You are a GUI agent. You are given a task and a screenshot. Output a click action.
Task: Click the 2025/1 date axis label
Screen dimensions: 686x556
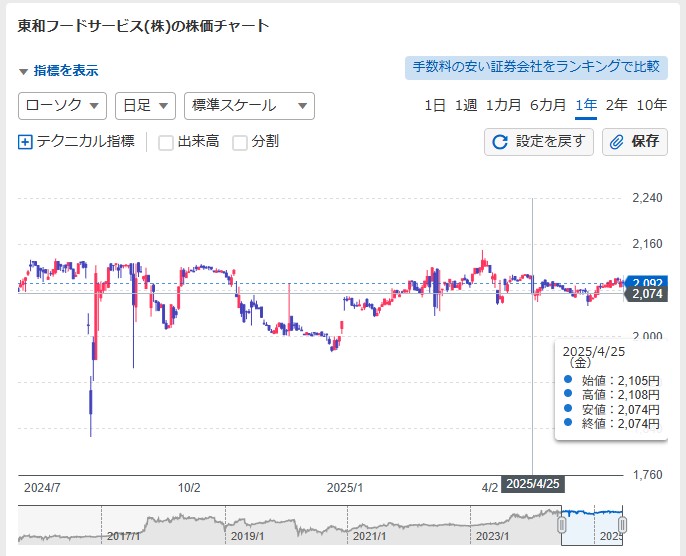(345, 488)
